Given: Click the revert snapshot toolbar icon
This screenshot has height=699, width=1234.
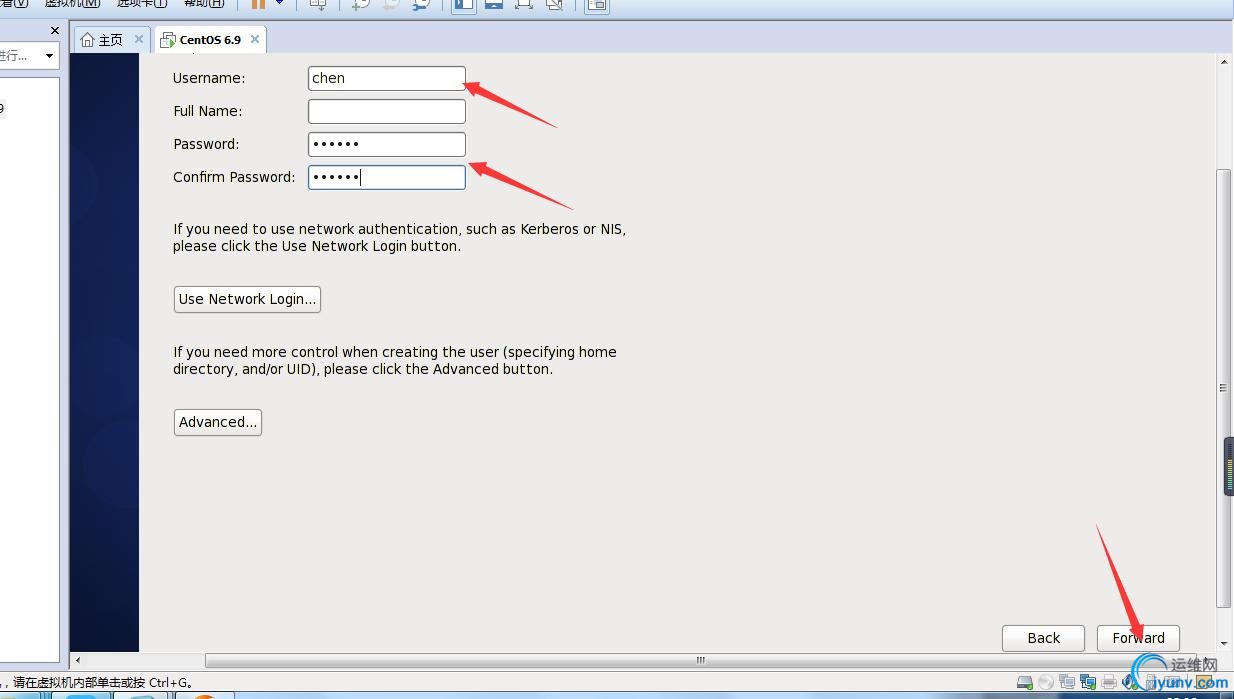Looking at the screenshot, I should click(x=392, y=5).
